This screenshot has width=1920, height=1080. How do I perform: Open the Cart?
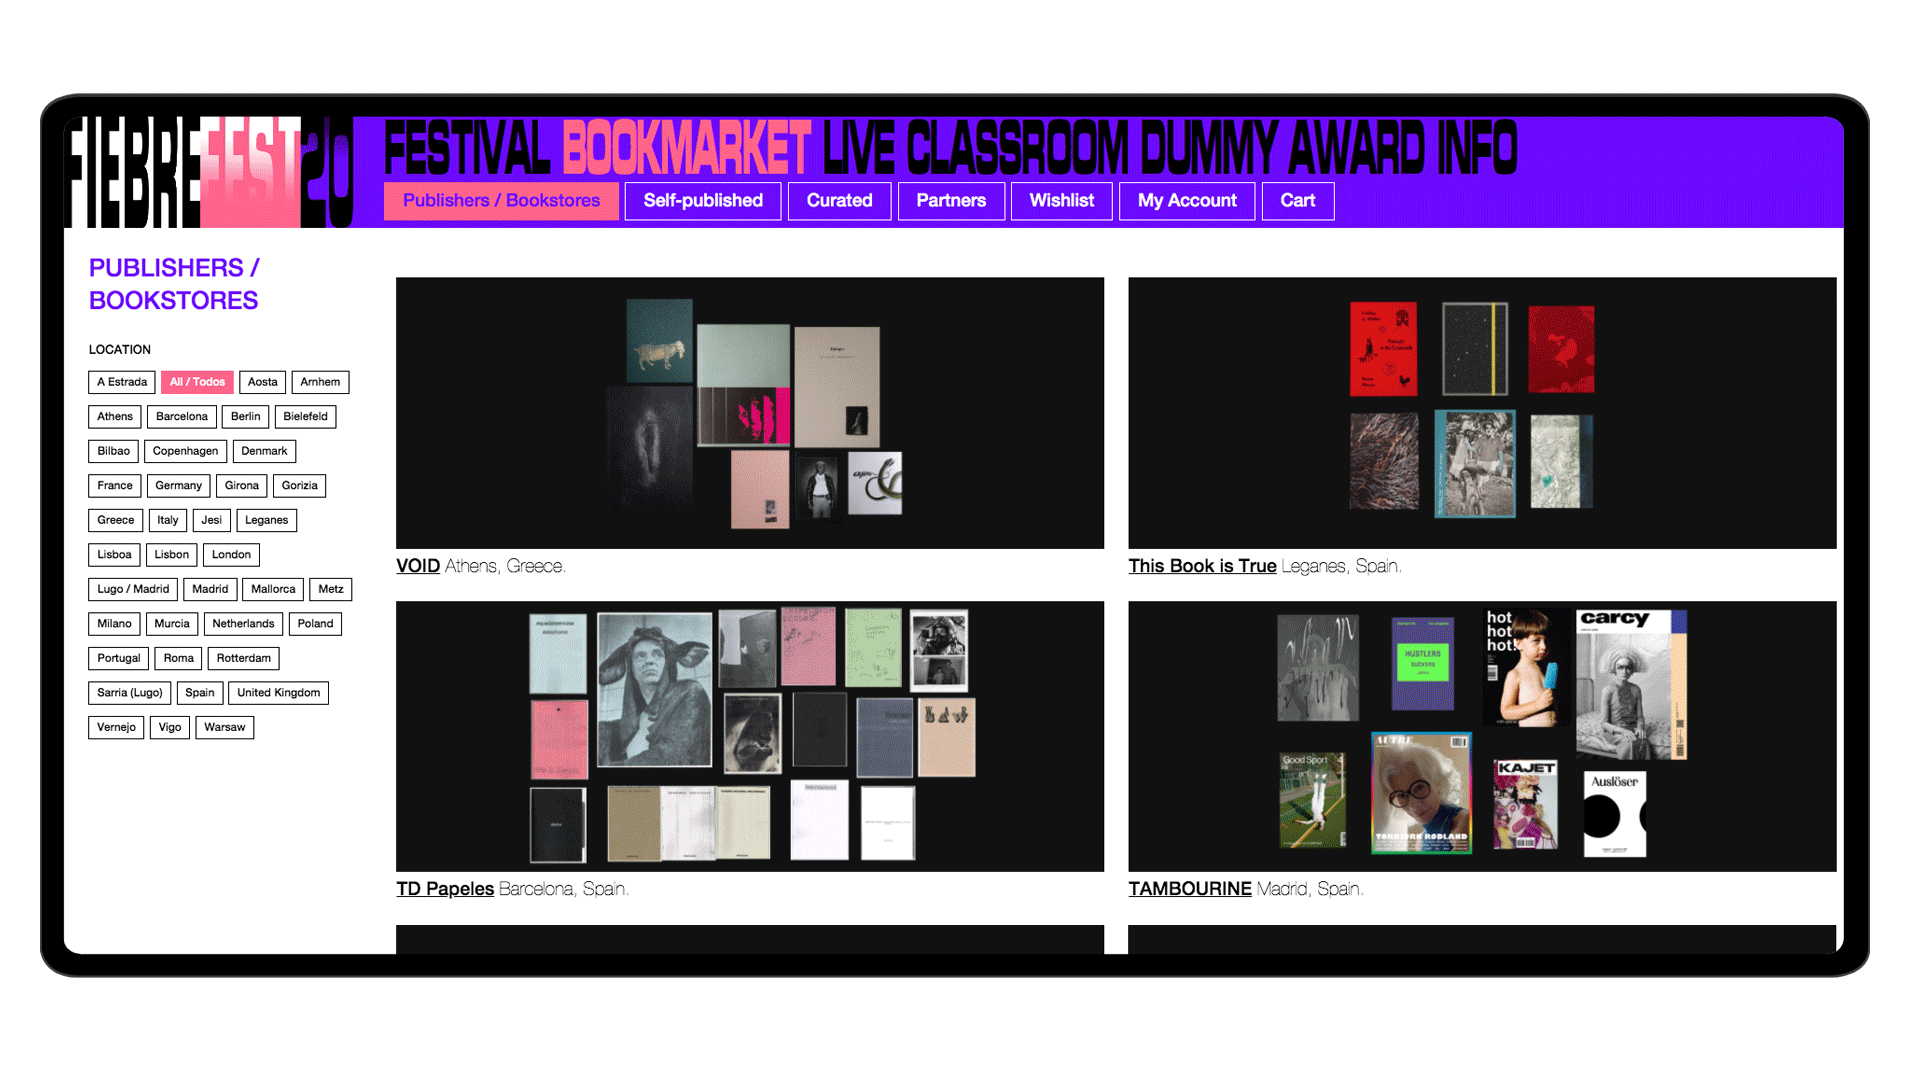pyautogui.click(x=1297, y=201)
